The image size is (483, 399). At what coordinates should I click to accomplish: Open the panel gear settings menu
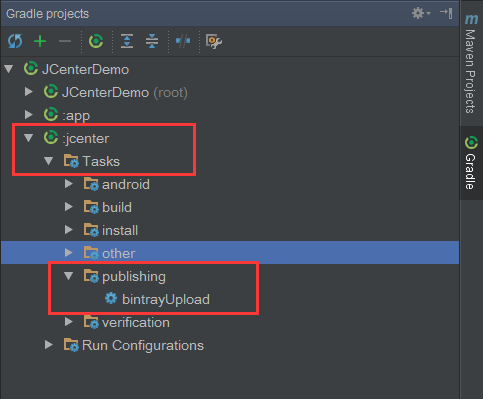pyautogui.click(x=421, y=13)
